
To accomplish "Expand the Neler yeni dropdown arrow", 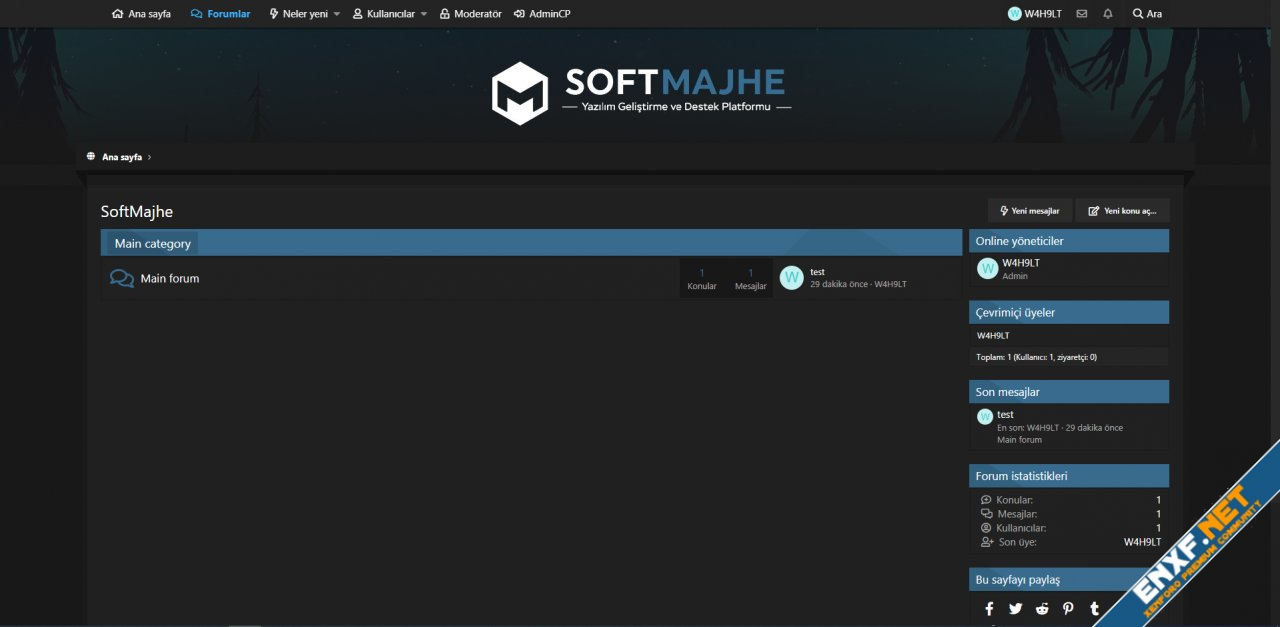I will click(336, 14).
